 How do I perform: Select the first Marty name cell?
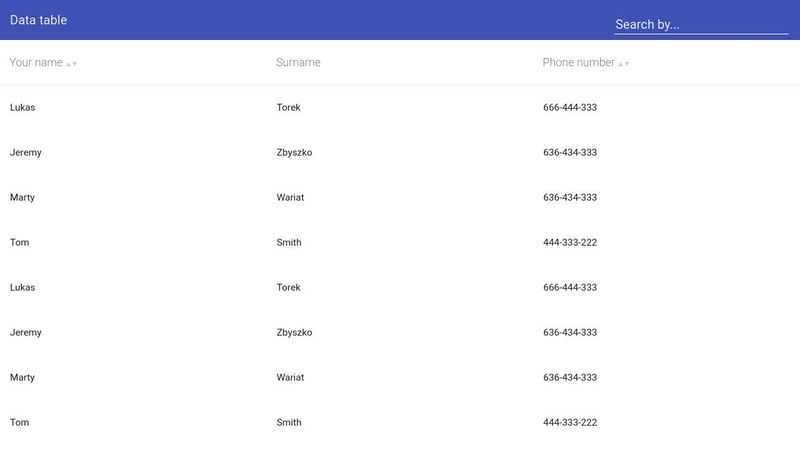pos(22,197)
